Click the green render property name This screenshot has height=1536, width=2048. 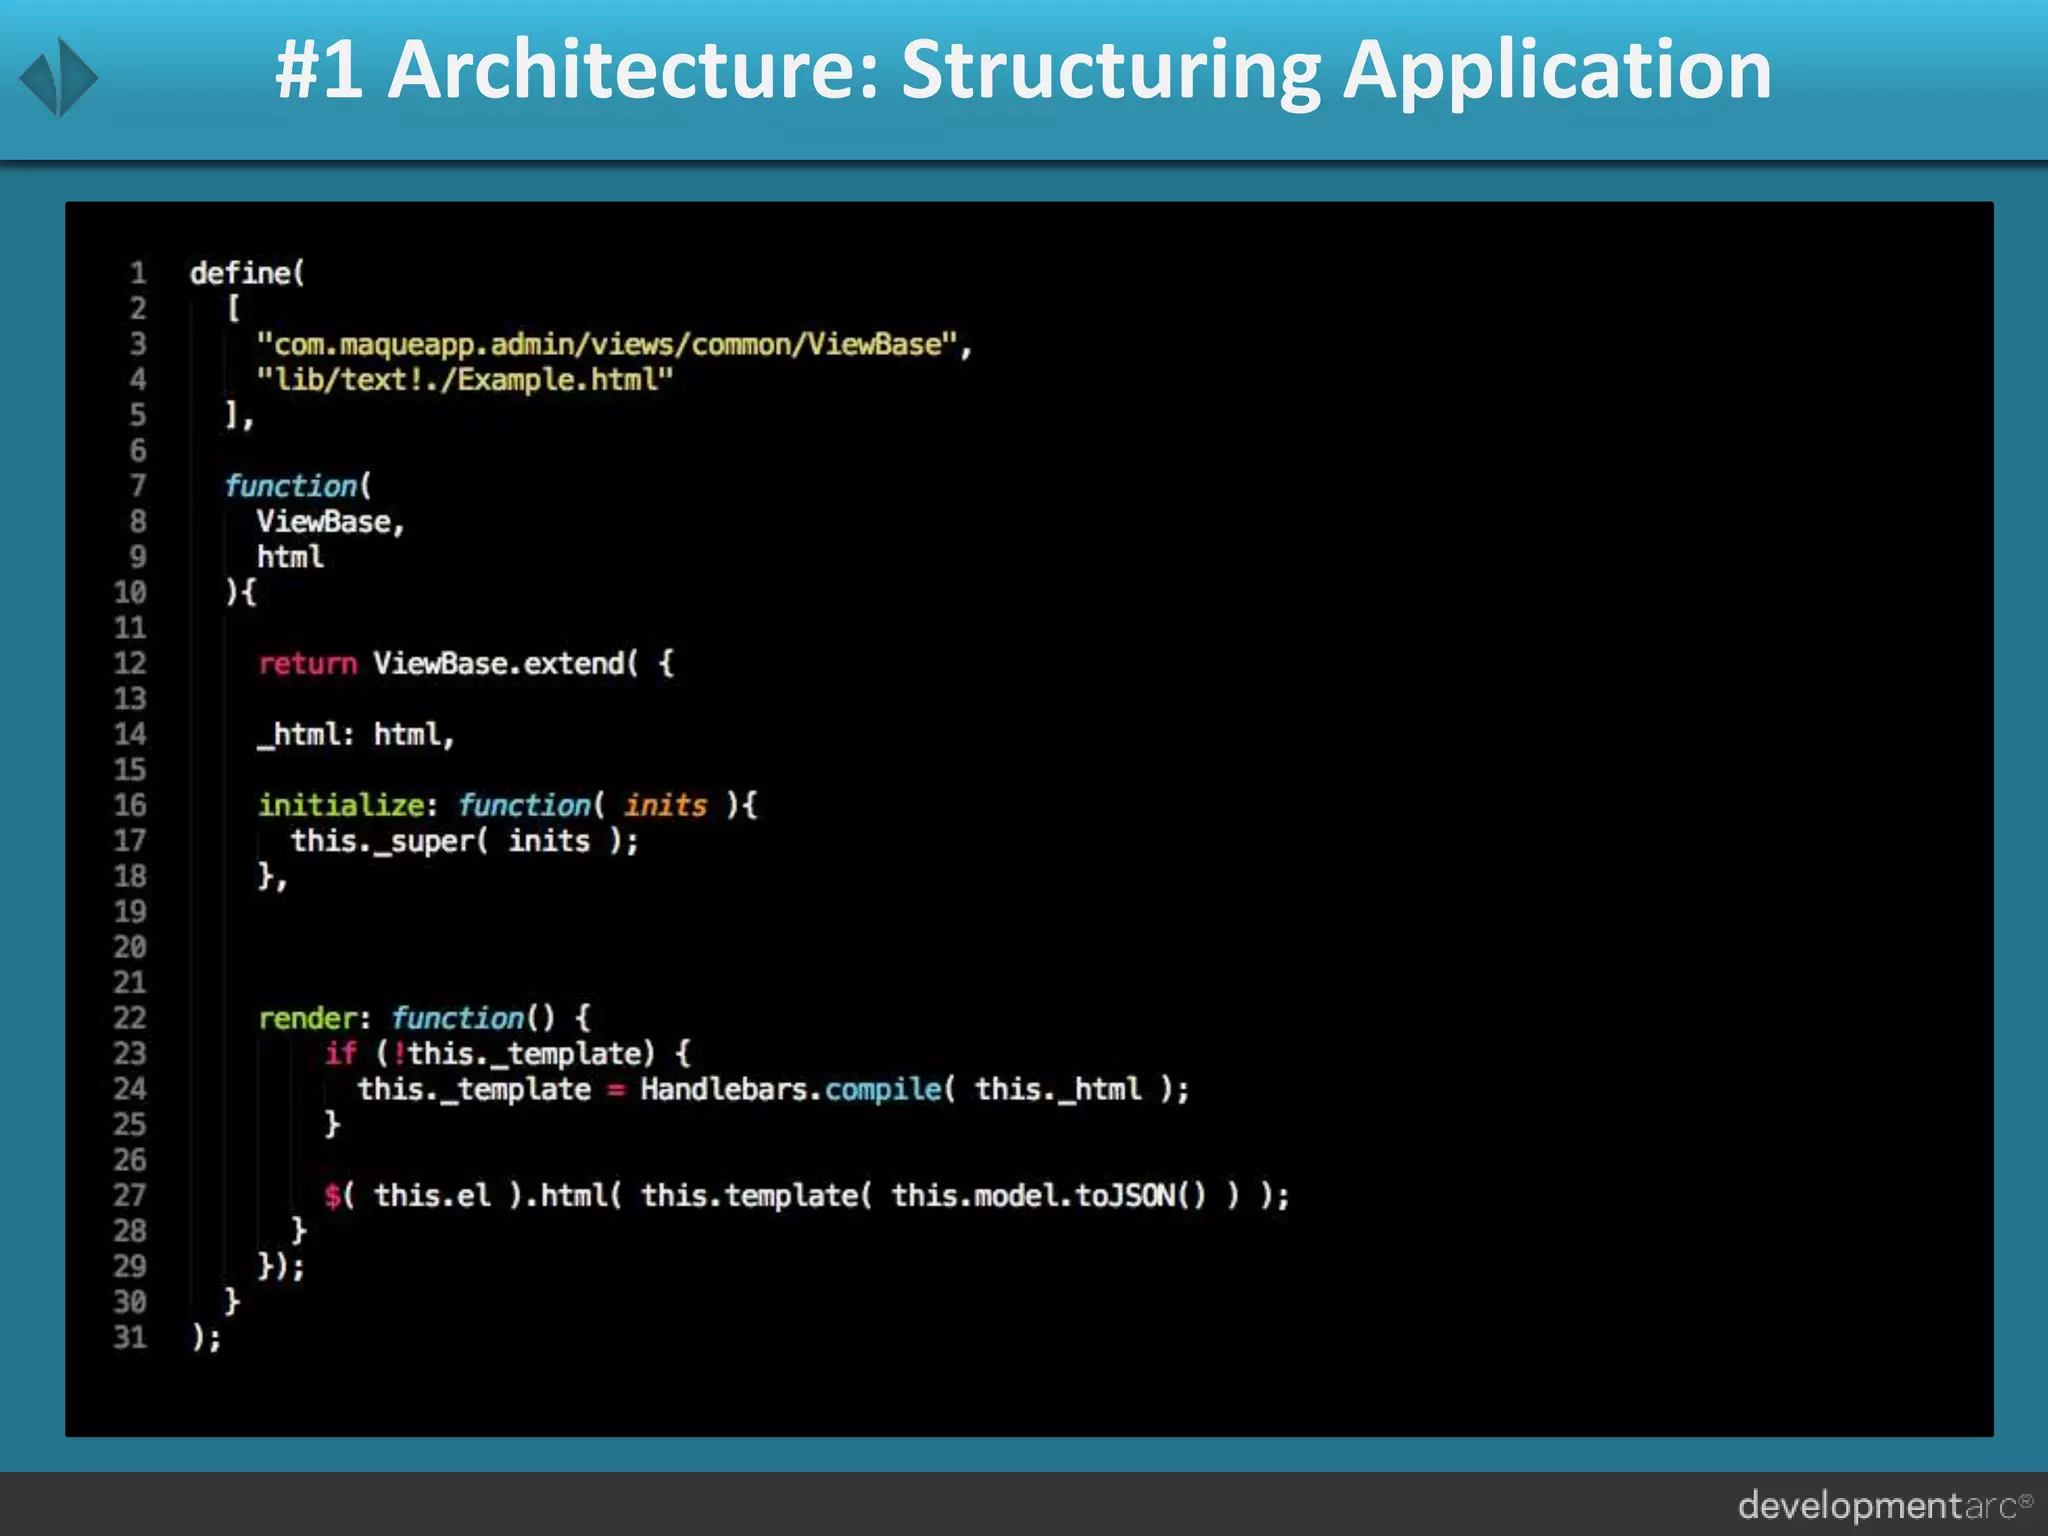pos(307,1019)
